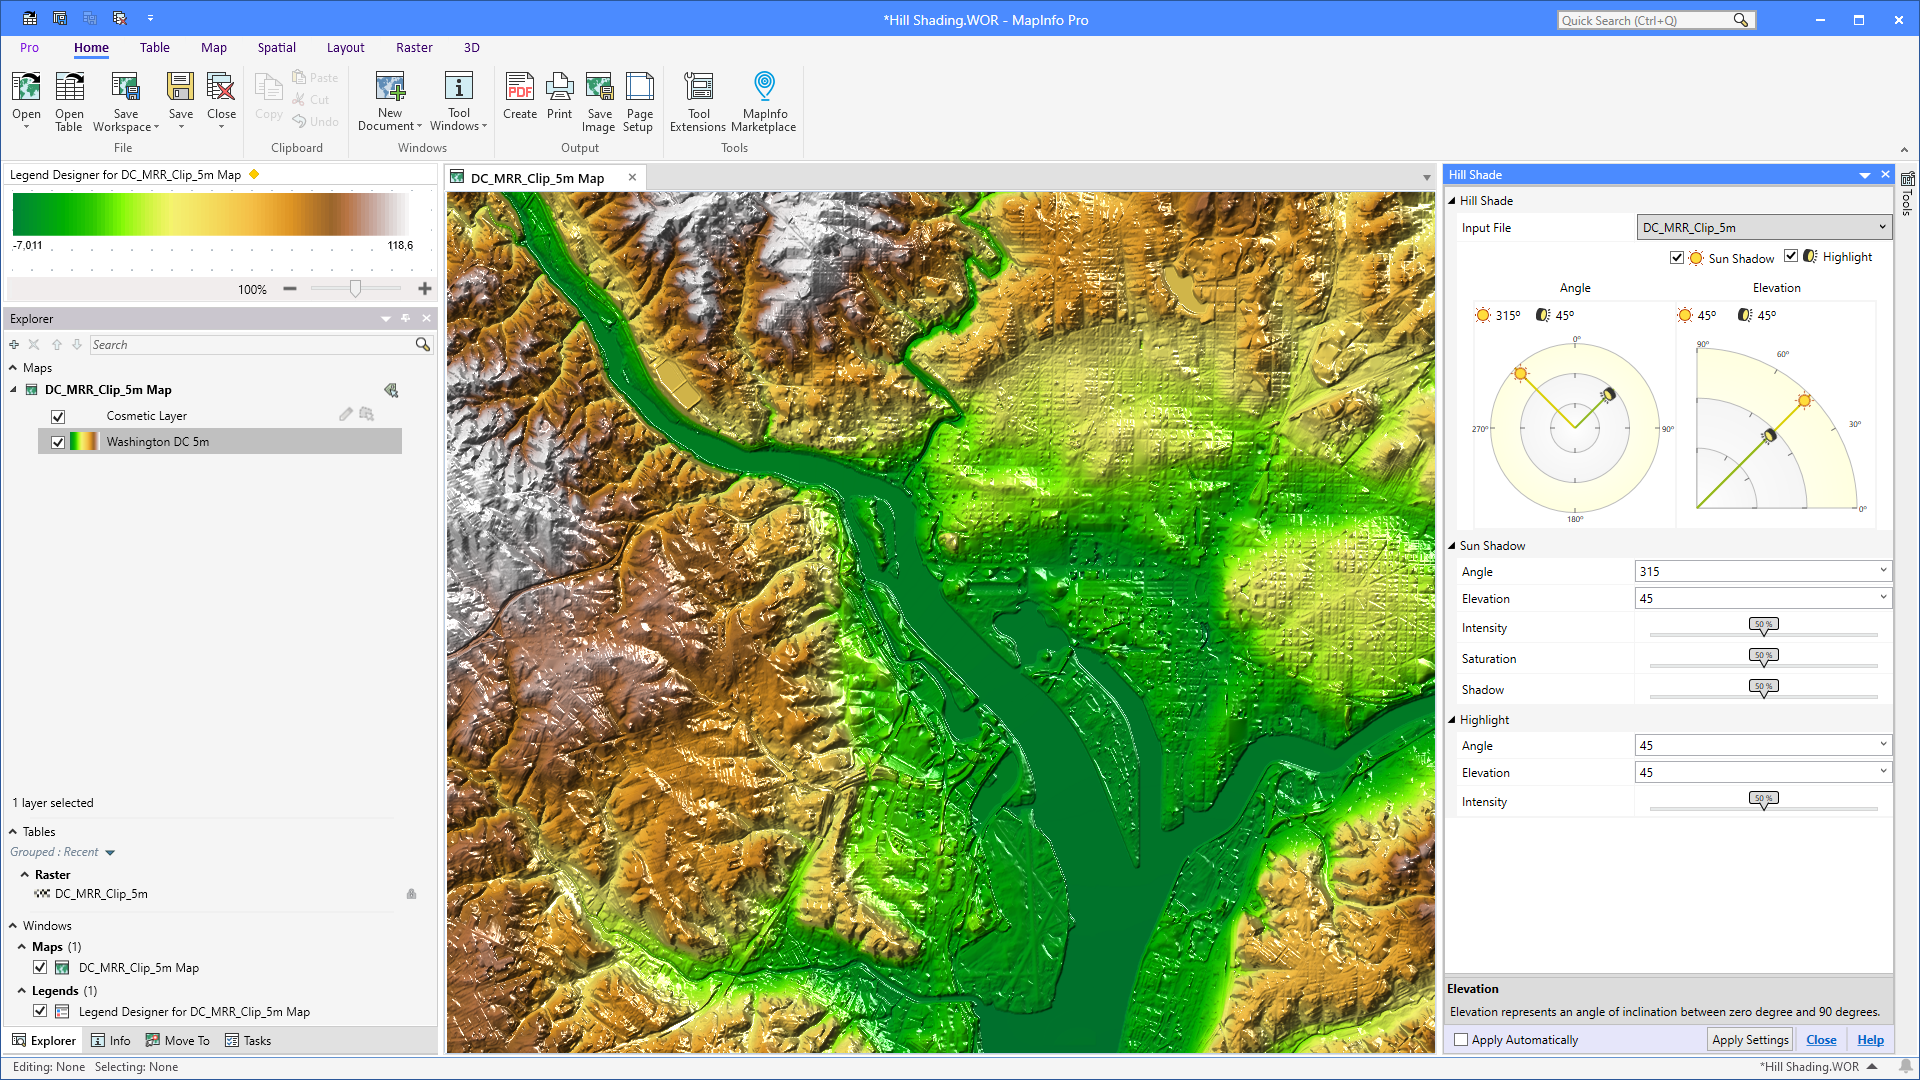The height and width of the screenshot is (1080, 1920).
Task: Collapse the Tables section in Explorer
Action: pyautogui.click(x=13, y=832)
